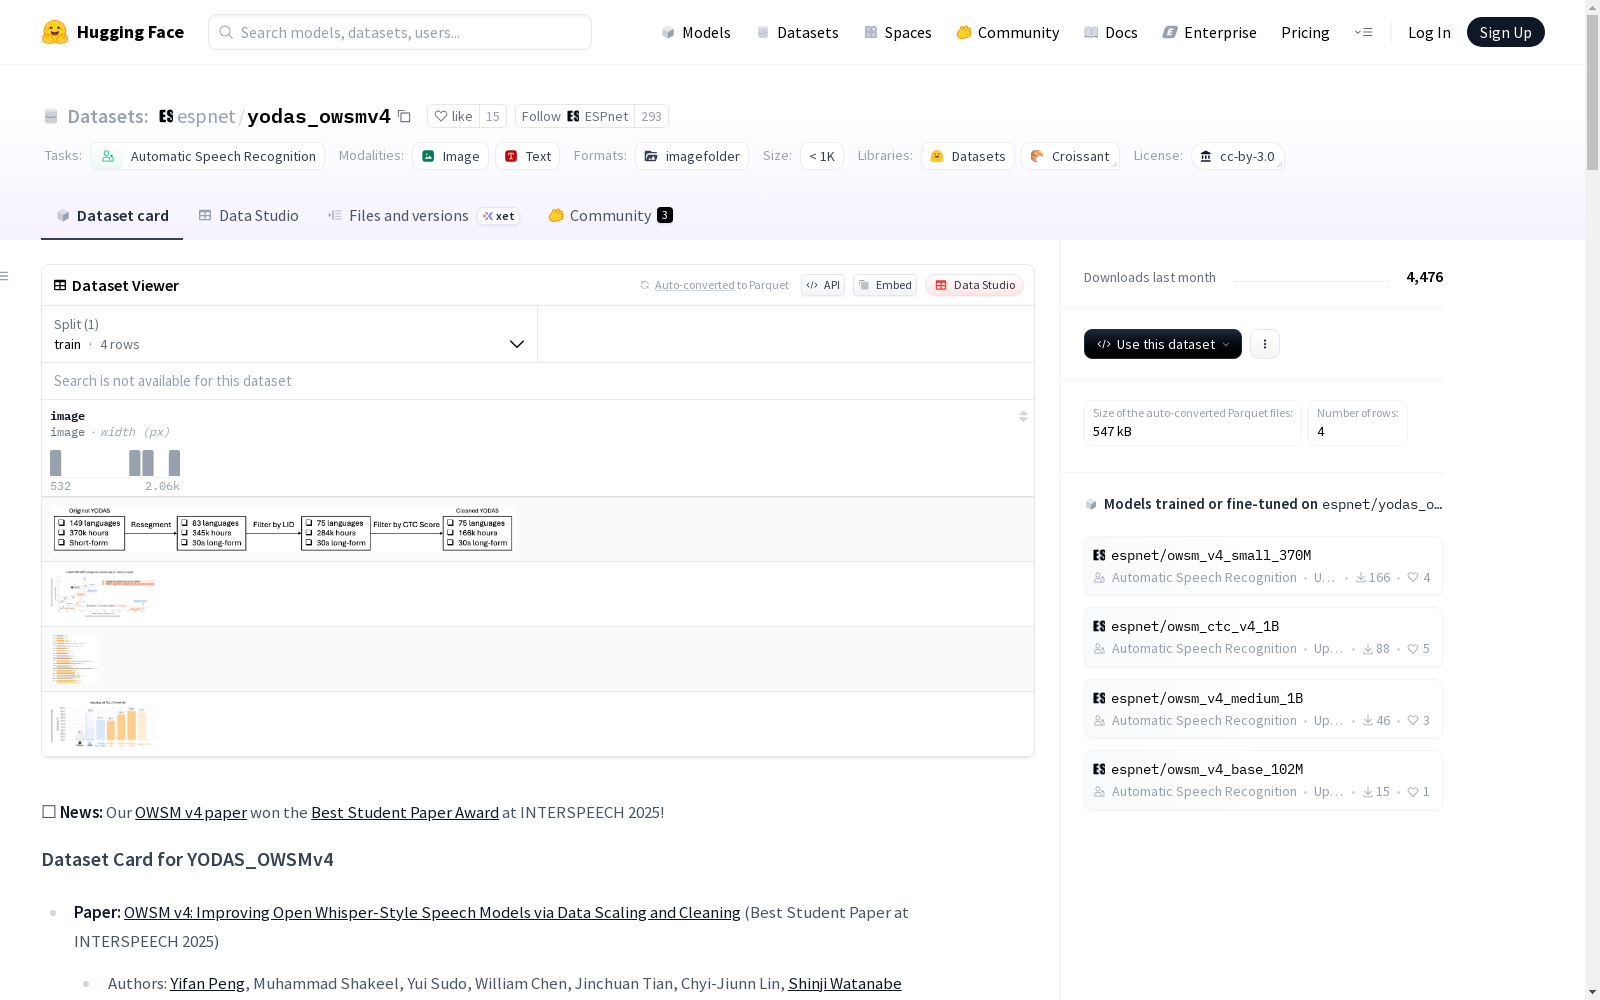Click the Embed button
This screenshot has height=1000, width=1600.
(885, 285)
